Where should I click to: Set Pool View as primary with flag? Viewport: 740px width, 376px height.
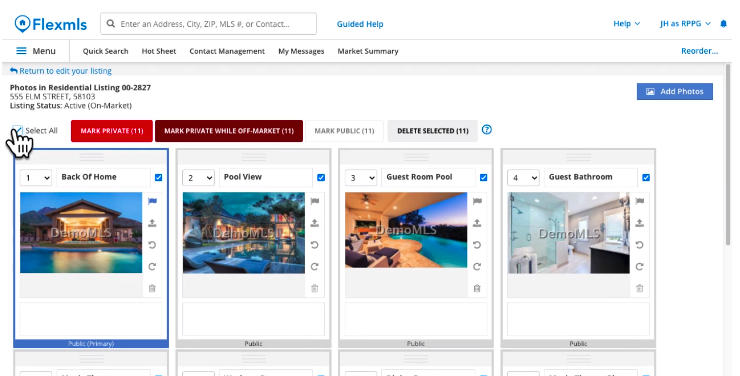click(315, 201)
